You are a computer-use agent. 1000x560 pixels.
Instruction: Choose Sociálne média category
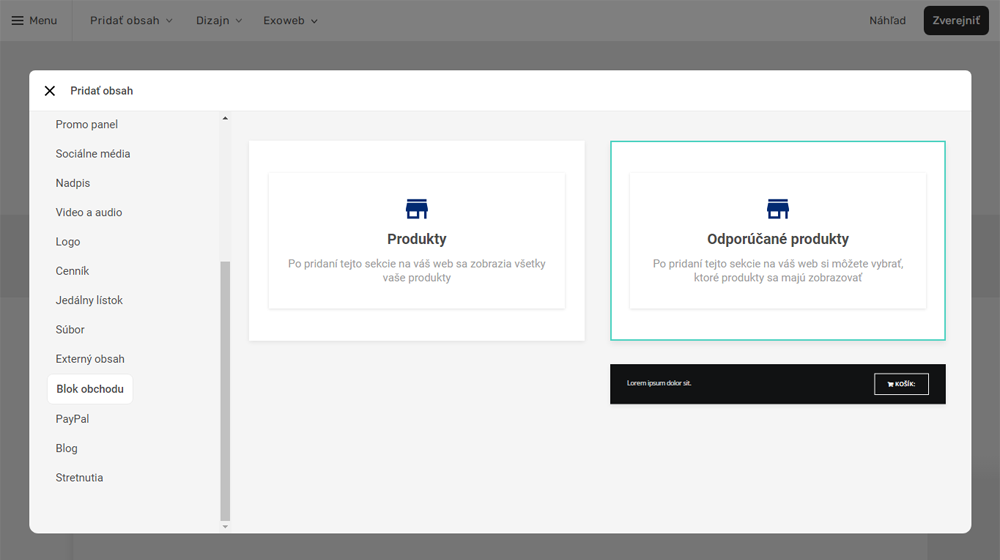click(x=93, y=154)
